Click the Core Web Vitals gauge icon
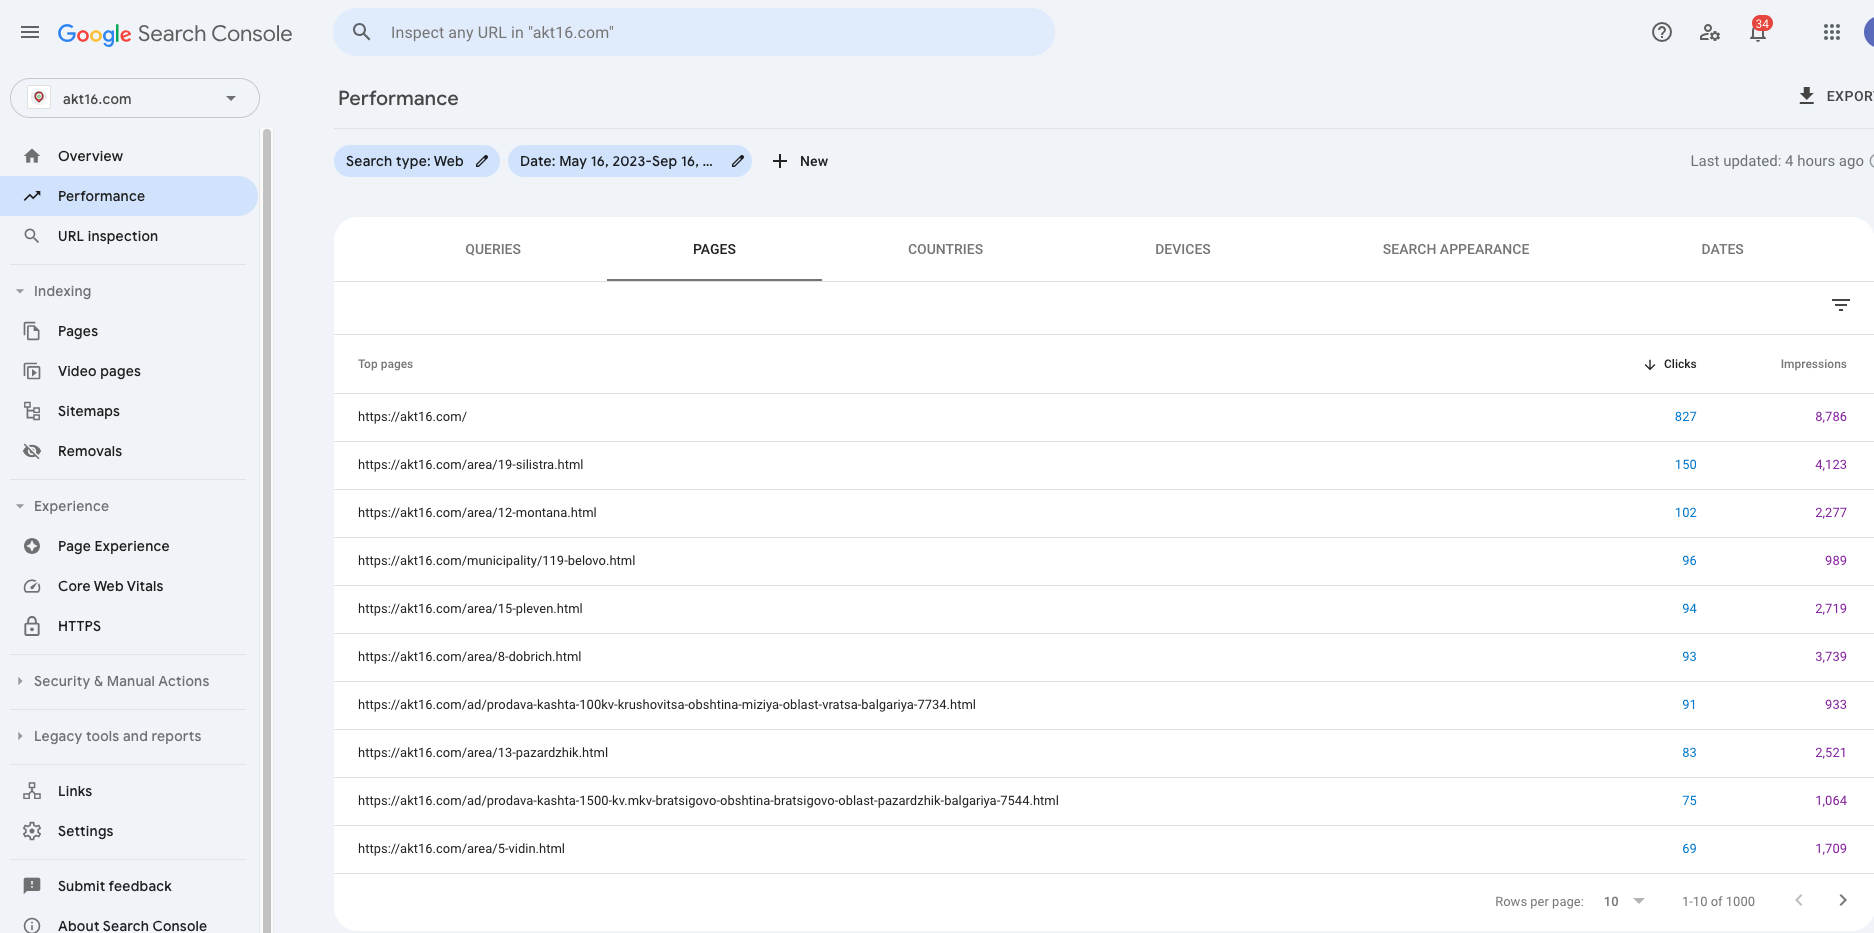This screenshot has width=1874, height=933. 32,586
